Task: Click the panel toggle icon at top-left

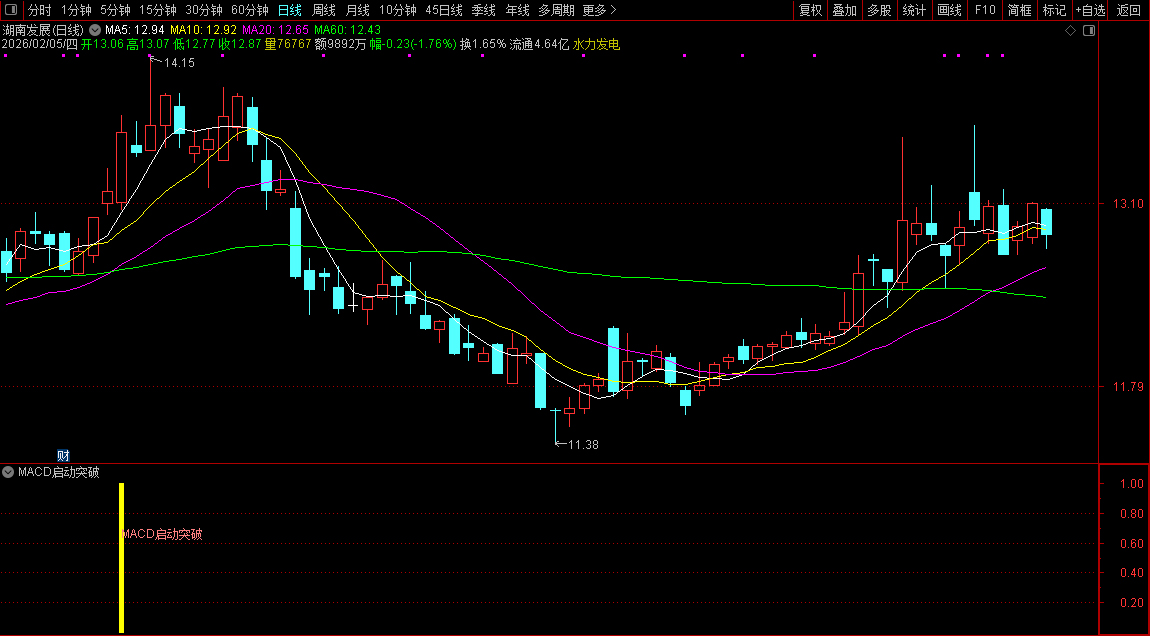Action: [11, 10]
